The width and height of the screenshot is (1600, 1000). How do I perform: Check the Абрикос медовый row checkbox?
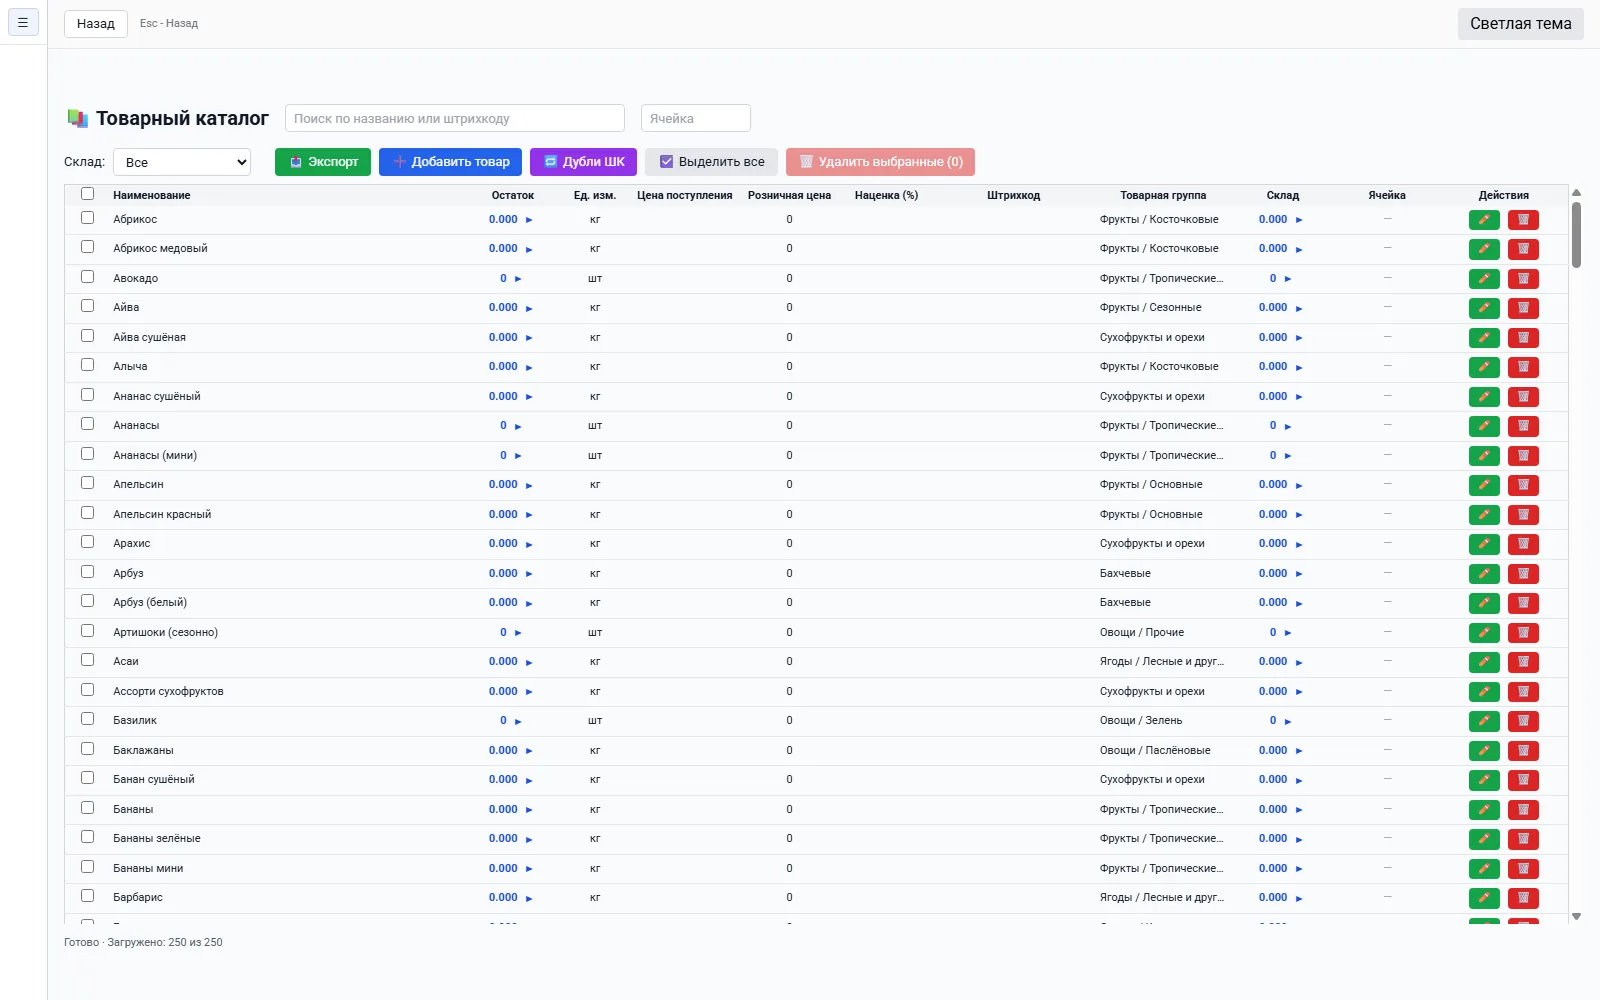pyautogui.click(x=87, y=247)
